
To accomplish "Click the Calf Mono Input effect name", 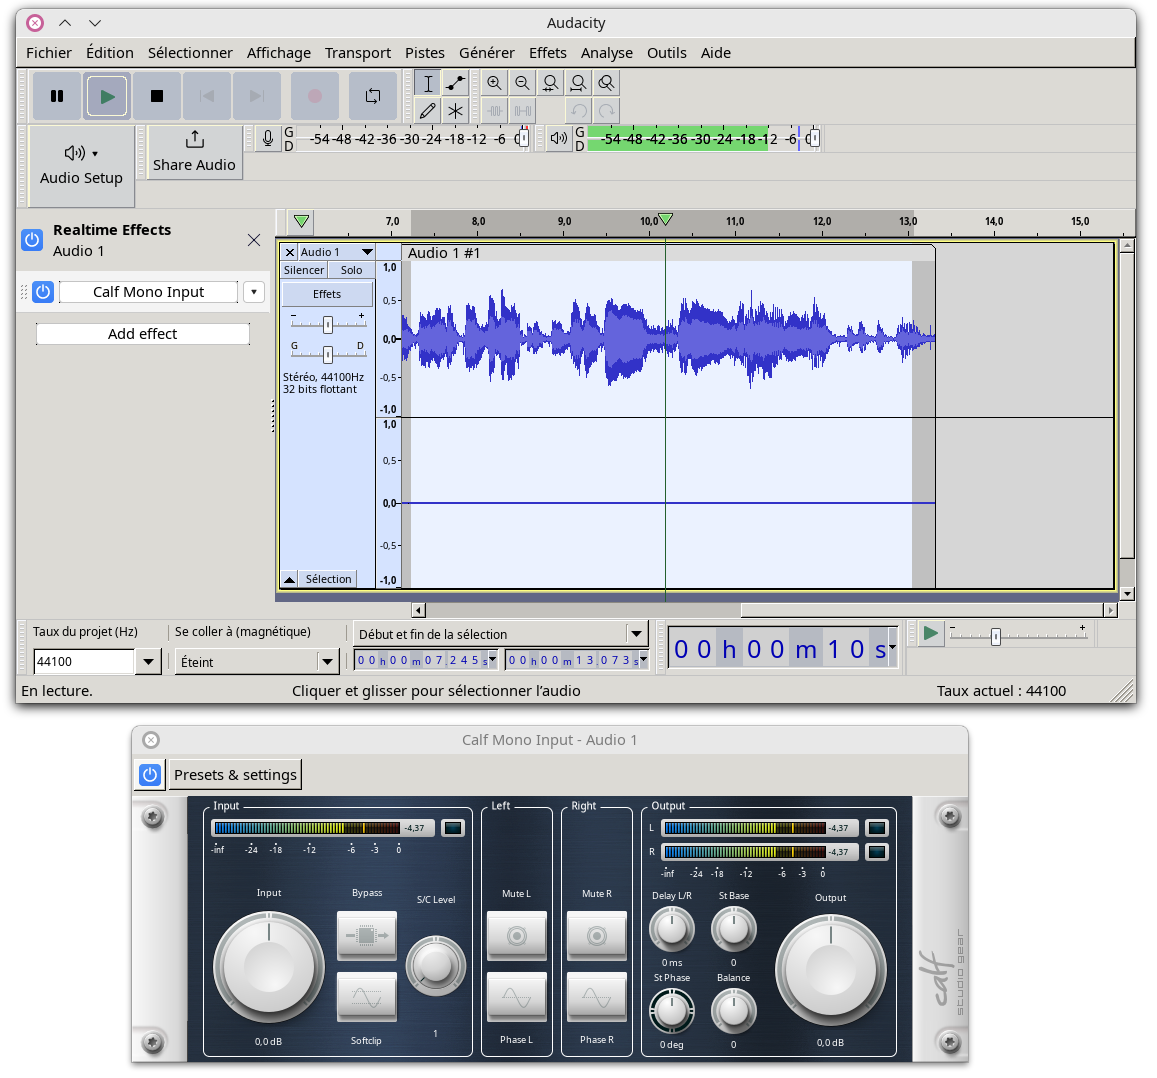I will coord(148,292).
